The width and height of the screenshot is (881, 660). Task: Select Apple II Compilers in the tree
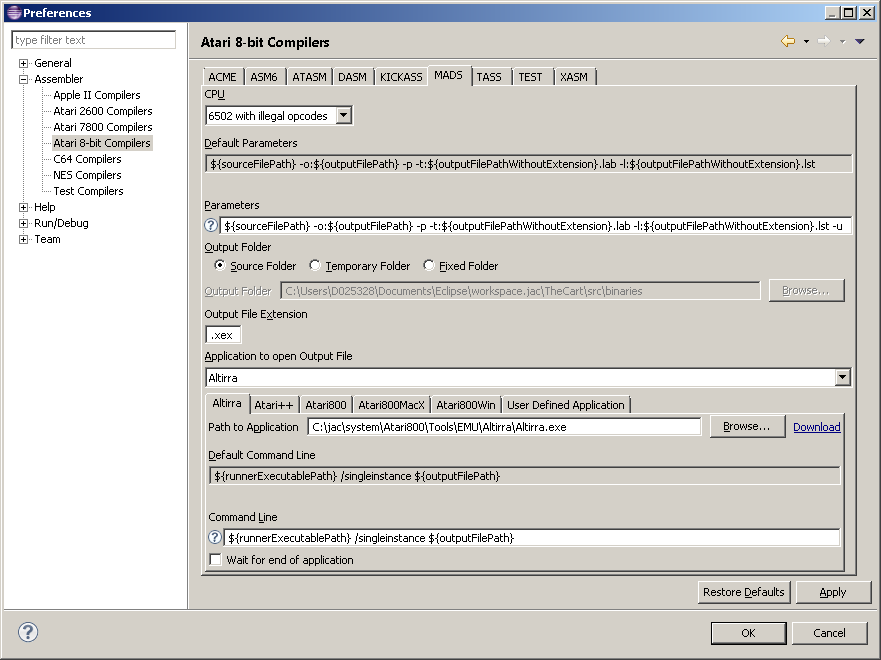[x=97, y=95]
